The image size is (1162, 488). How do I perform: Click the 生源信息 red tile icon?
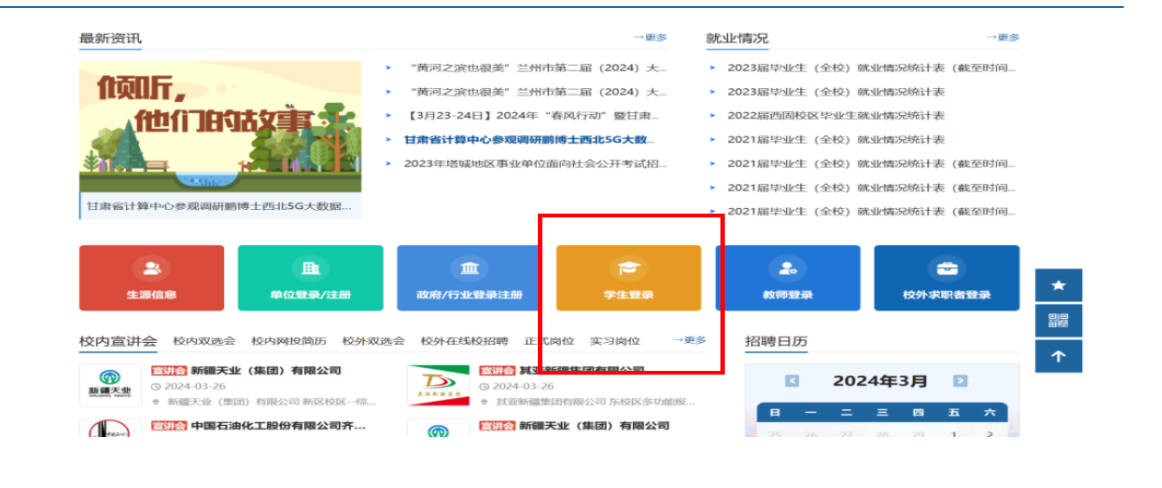[x=151, y=278]
